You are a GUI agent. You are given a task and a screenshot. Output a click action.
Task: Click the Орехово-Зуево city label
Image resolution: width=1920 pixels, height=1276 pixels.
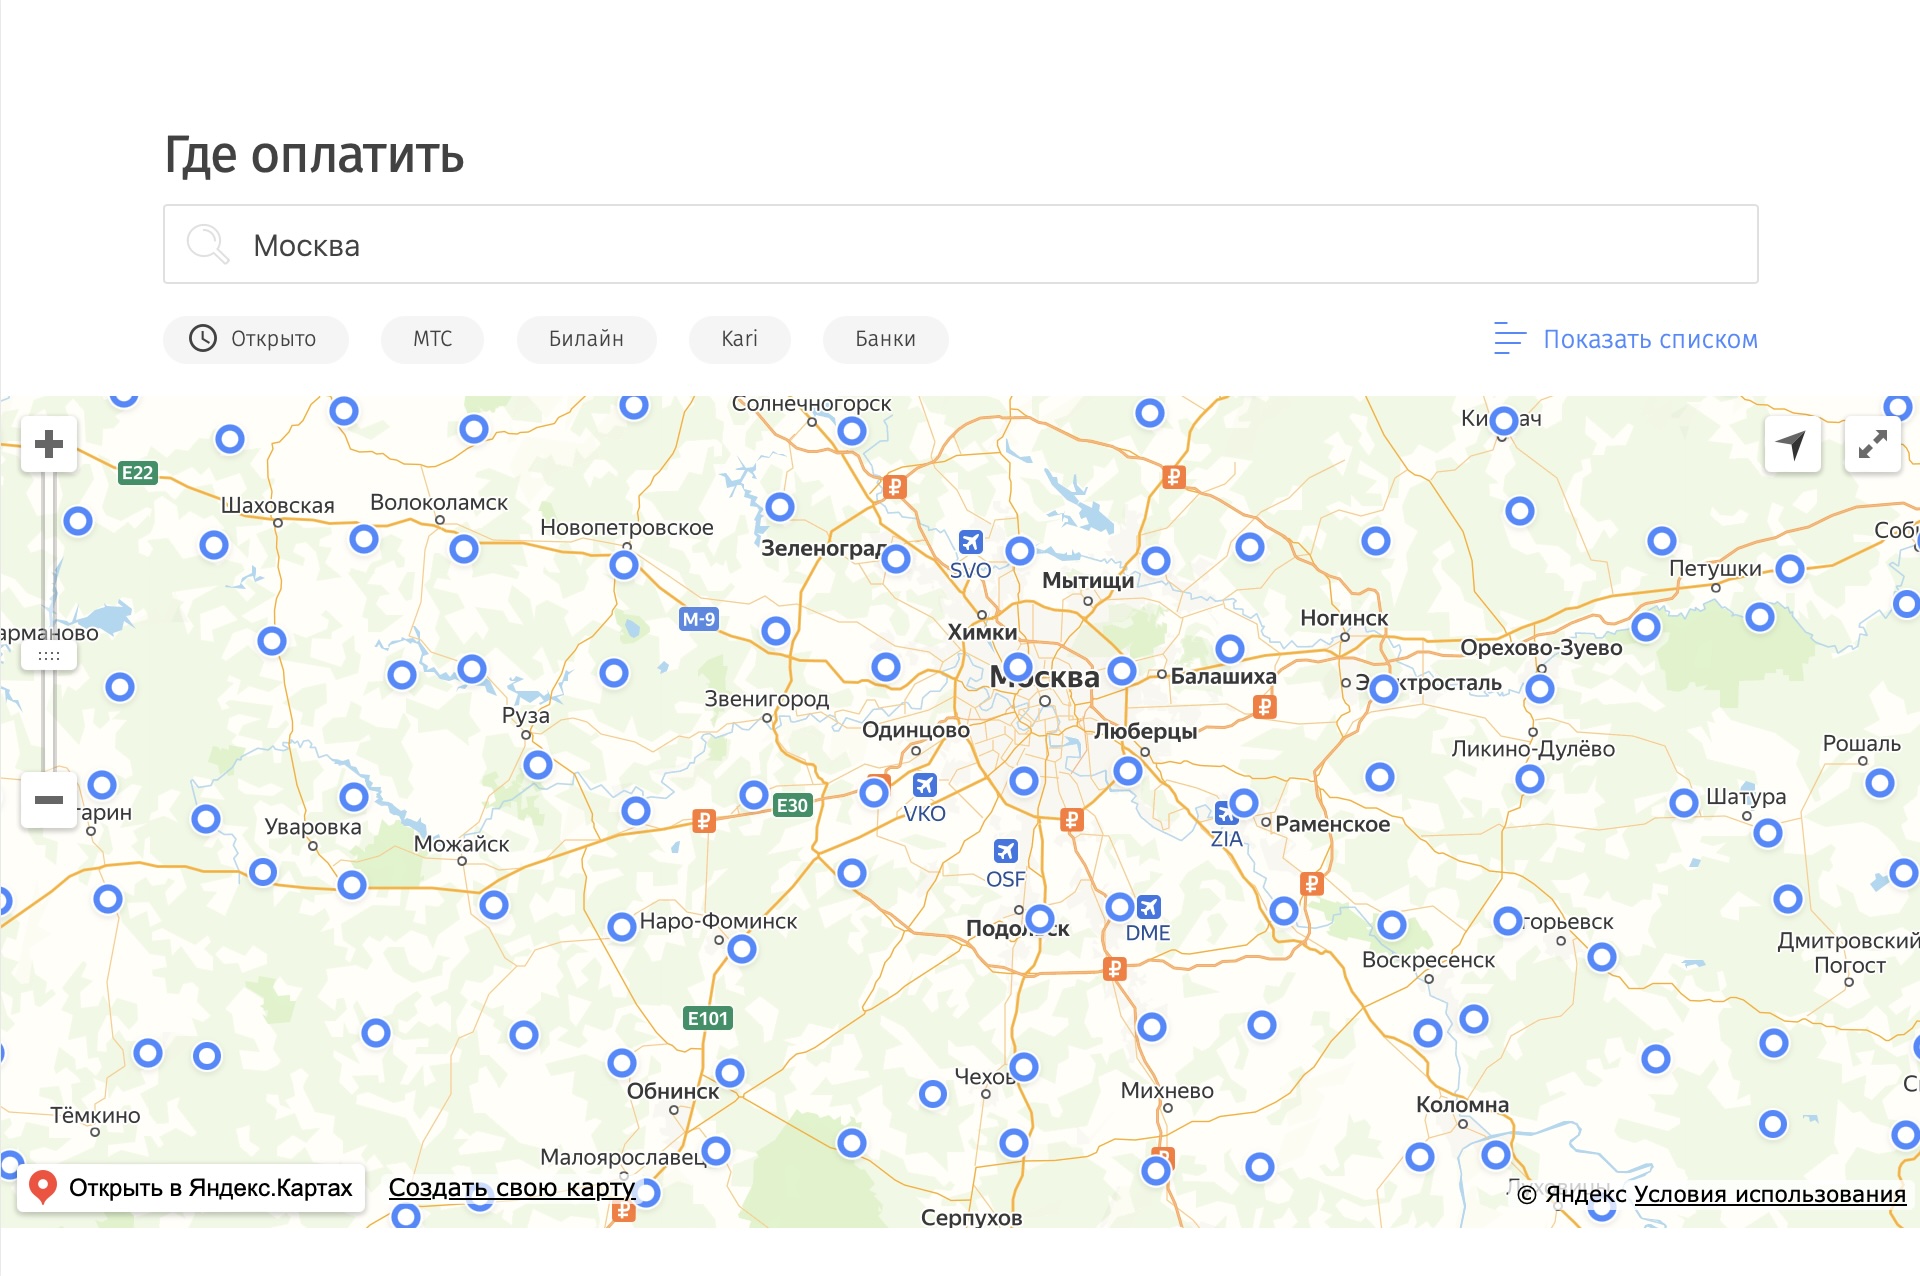coord(1541,647)
